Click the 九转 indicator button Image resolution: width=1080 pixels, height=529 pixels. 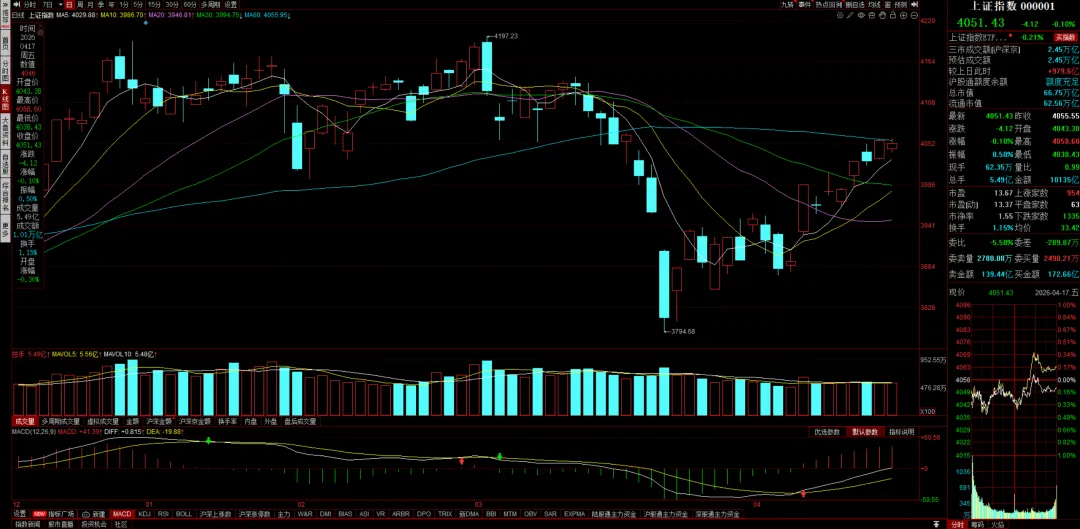788,5
